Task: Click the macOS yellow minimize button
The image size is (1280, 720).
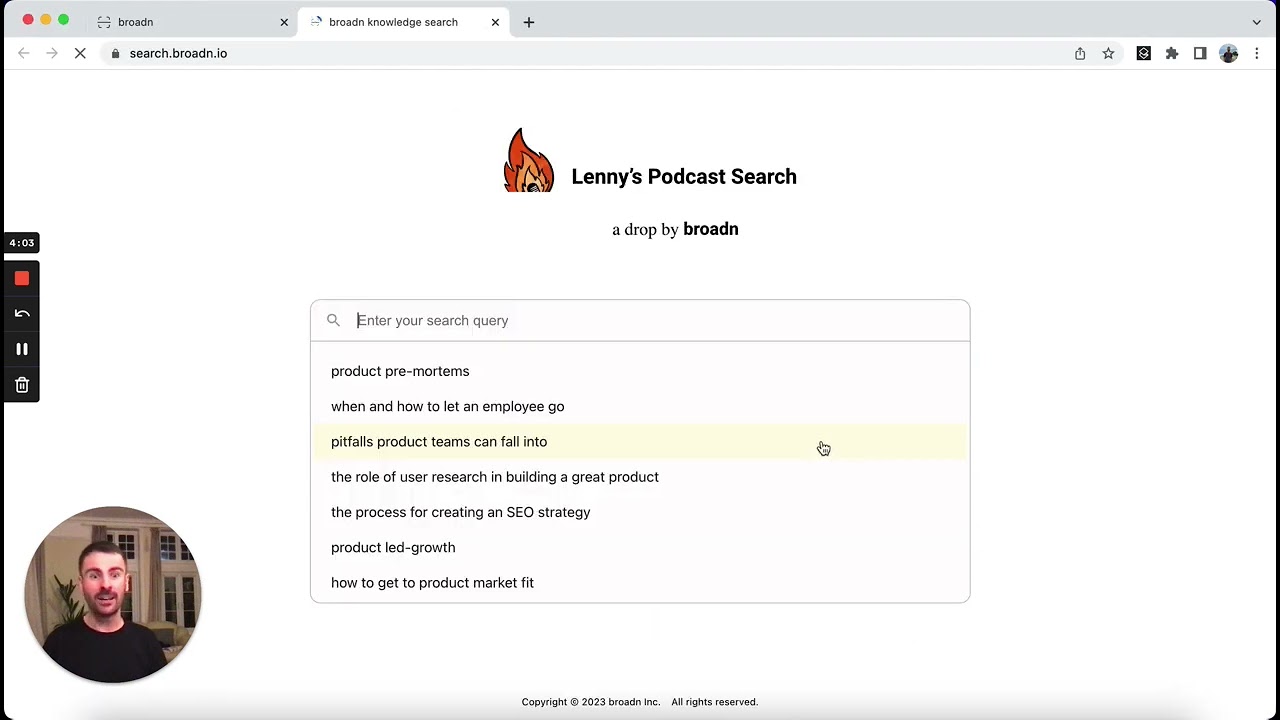Action: click(46, 20)
